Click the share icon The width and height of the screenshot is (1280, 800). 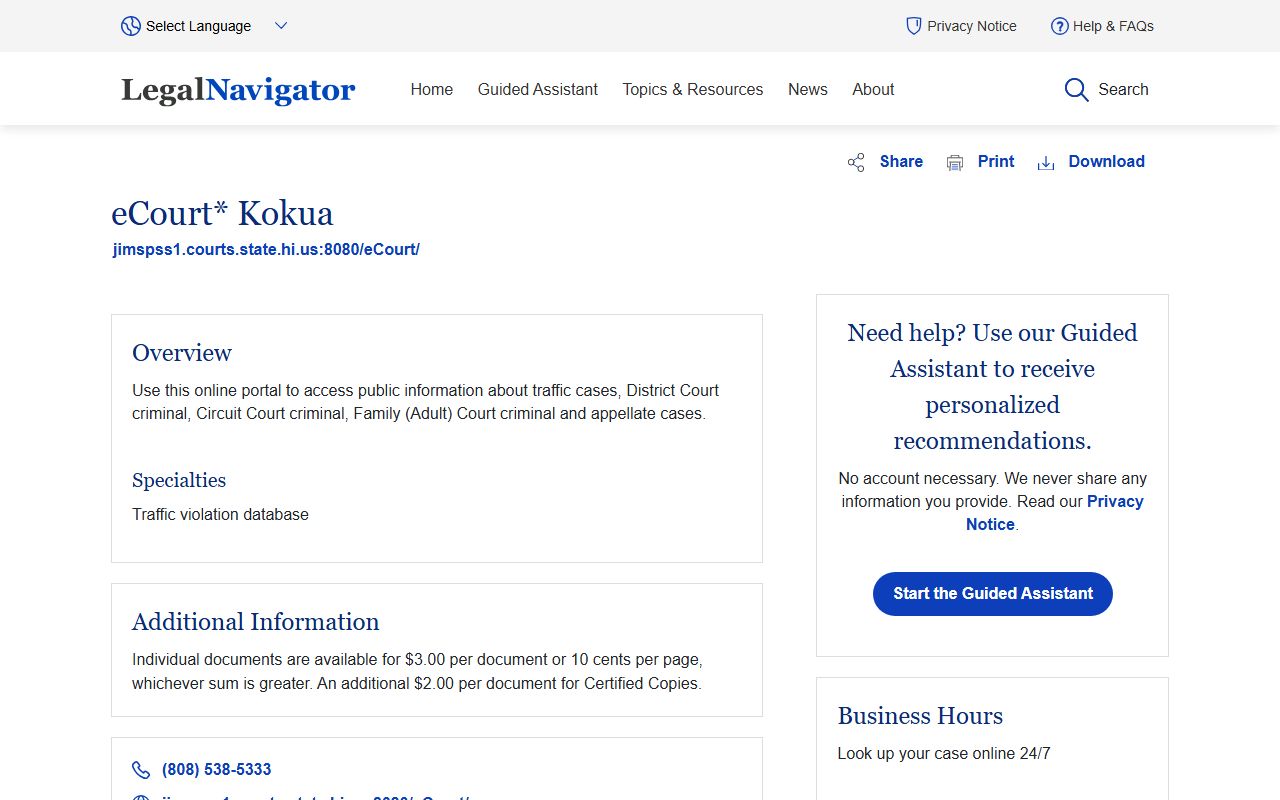[856, 162]
